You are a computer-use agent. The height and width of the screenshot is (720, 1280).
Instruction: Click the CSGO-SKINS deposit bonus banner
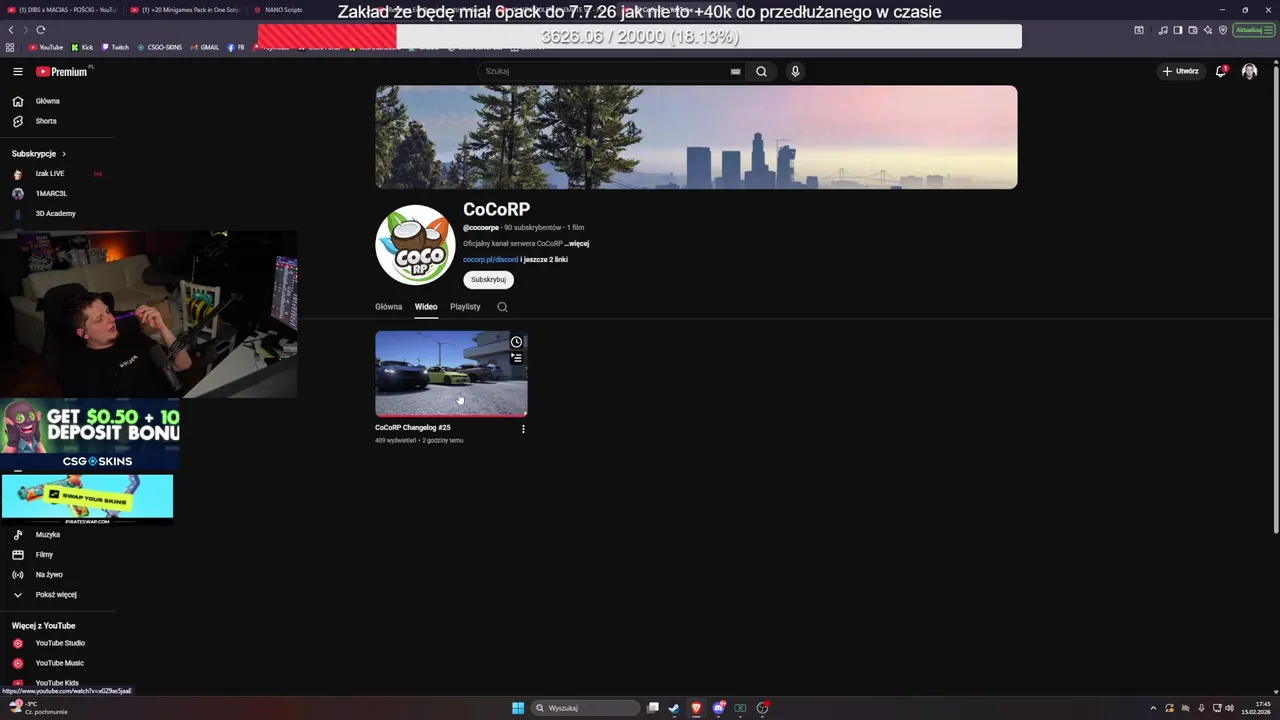(x=90, y=435)
